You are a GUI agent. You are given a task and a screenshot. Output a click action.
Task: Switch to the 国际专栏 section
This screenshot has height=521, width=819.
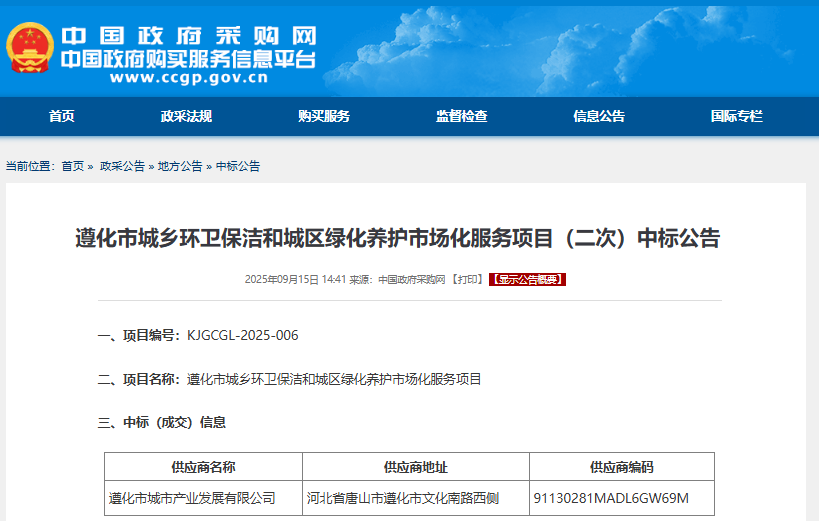click(736, 116)
